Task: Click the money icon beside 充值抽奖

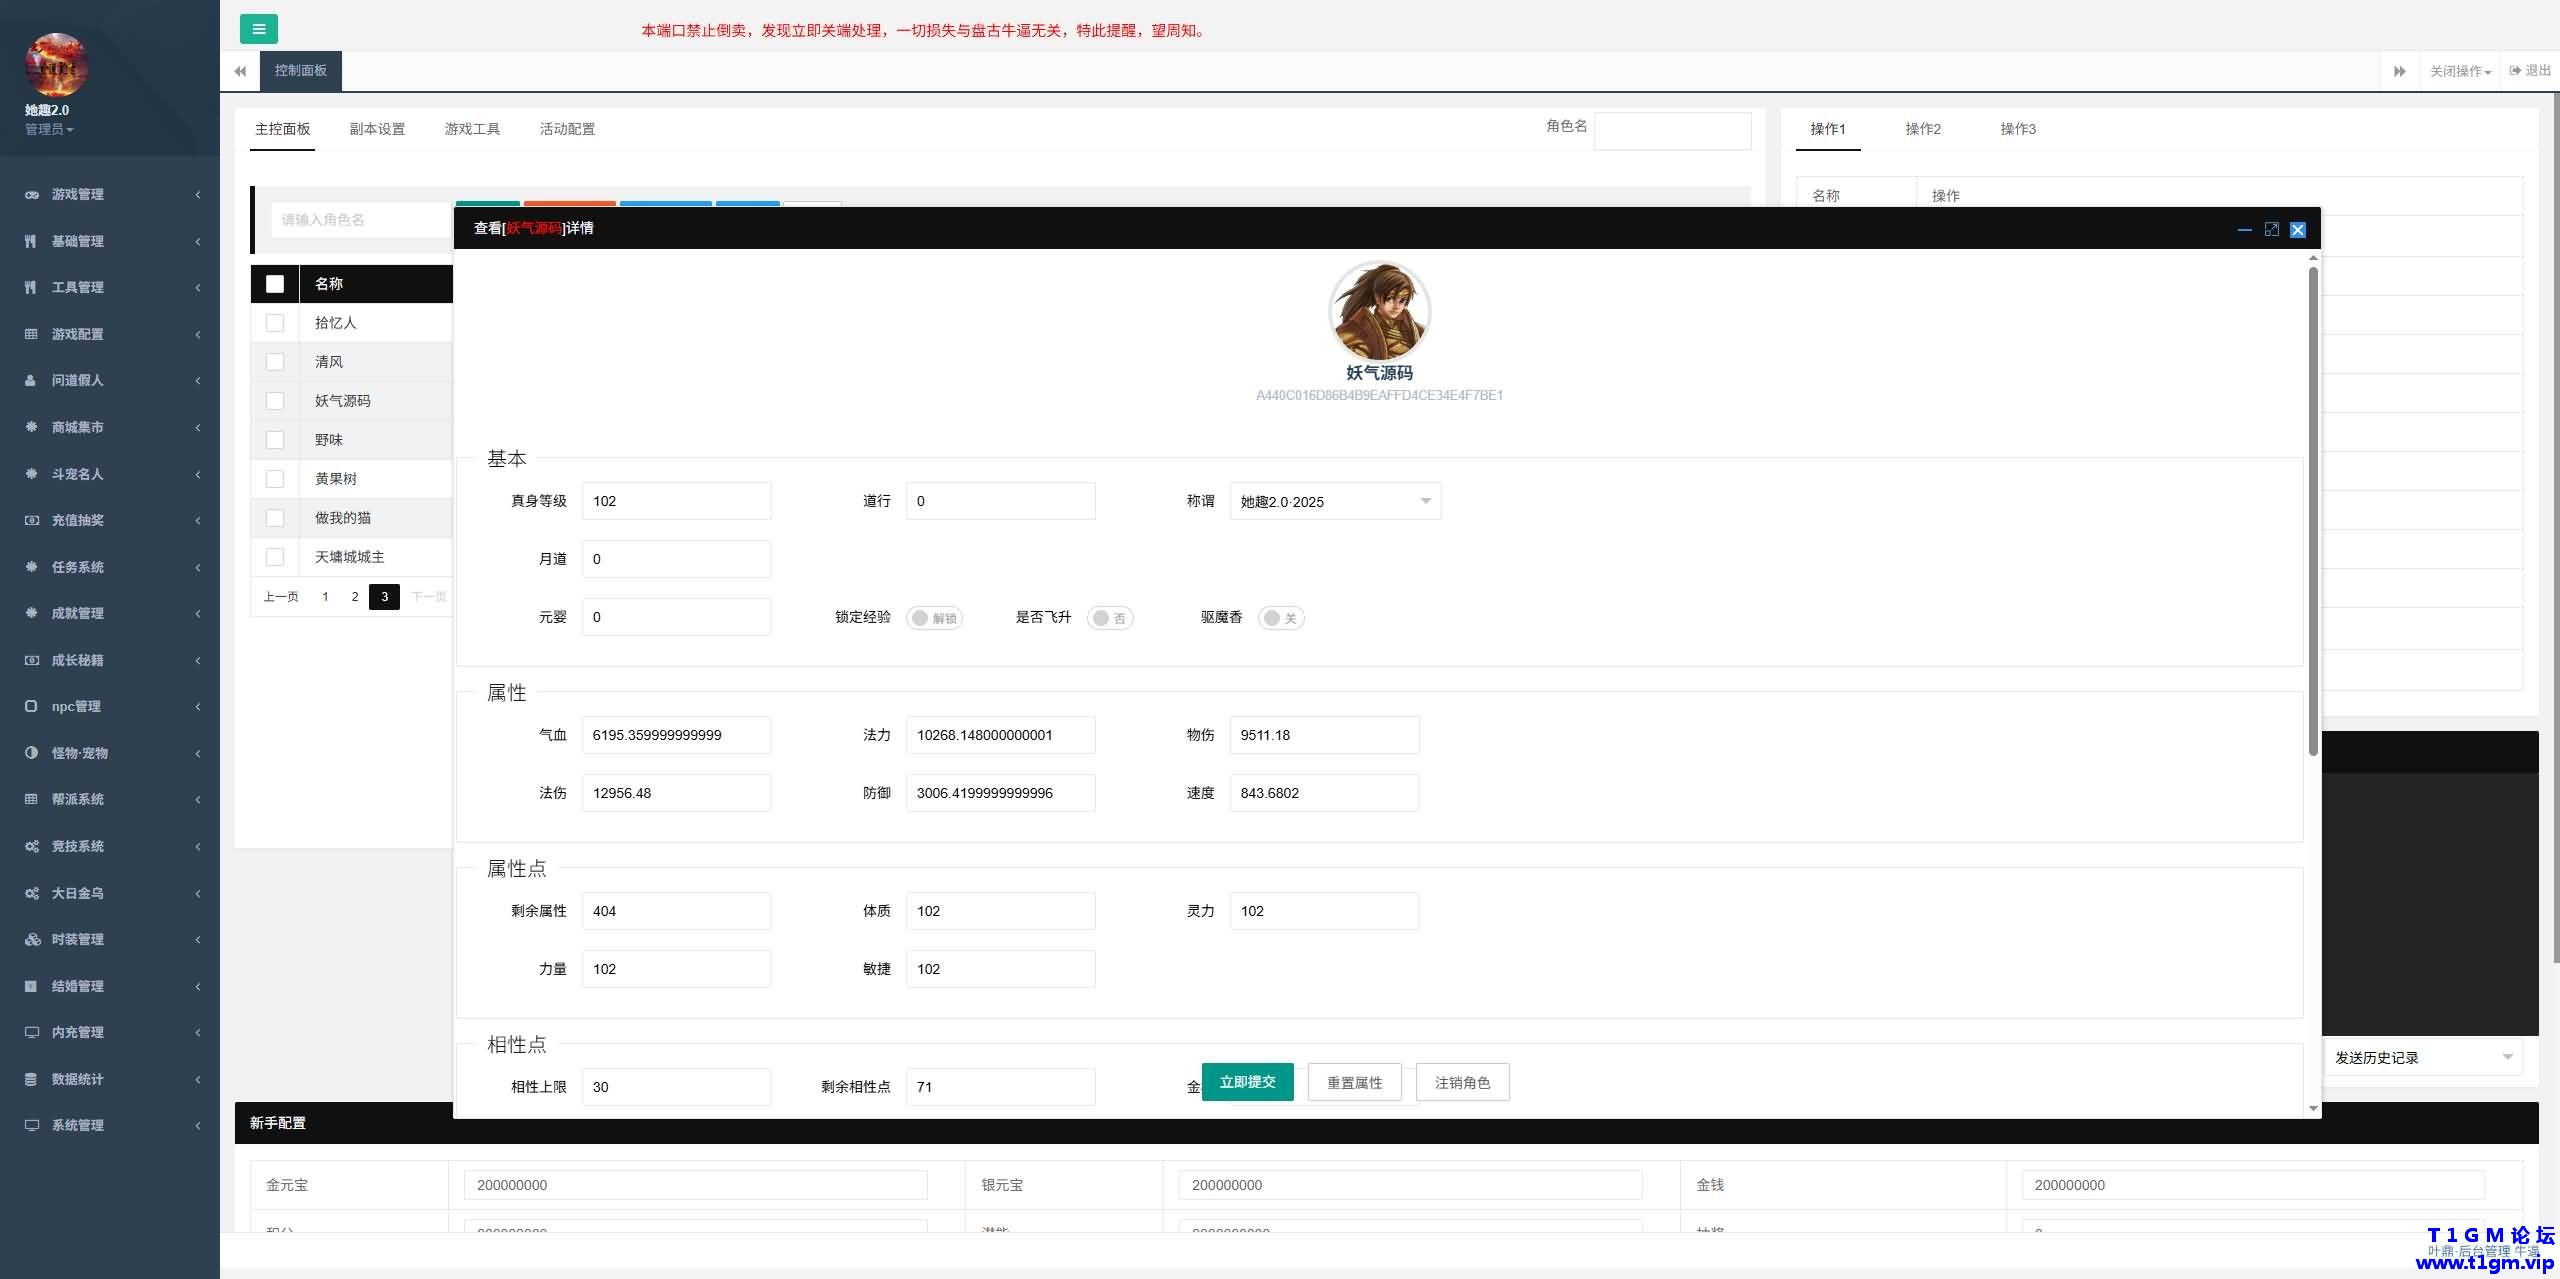Action: (31, 520)
